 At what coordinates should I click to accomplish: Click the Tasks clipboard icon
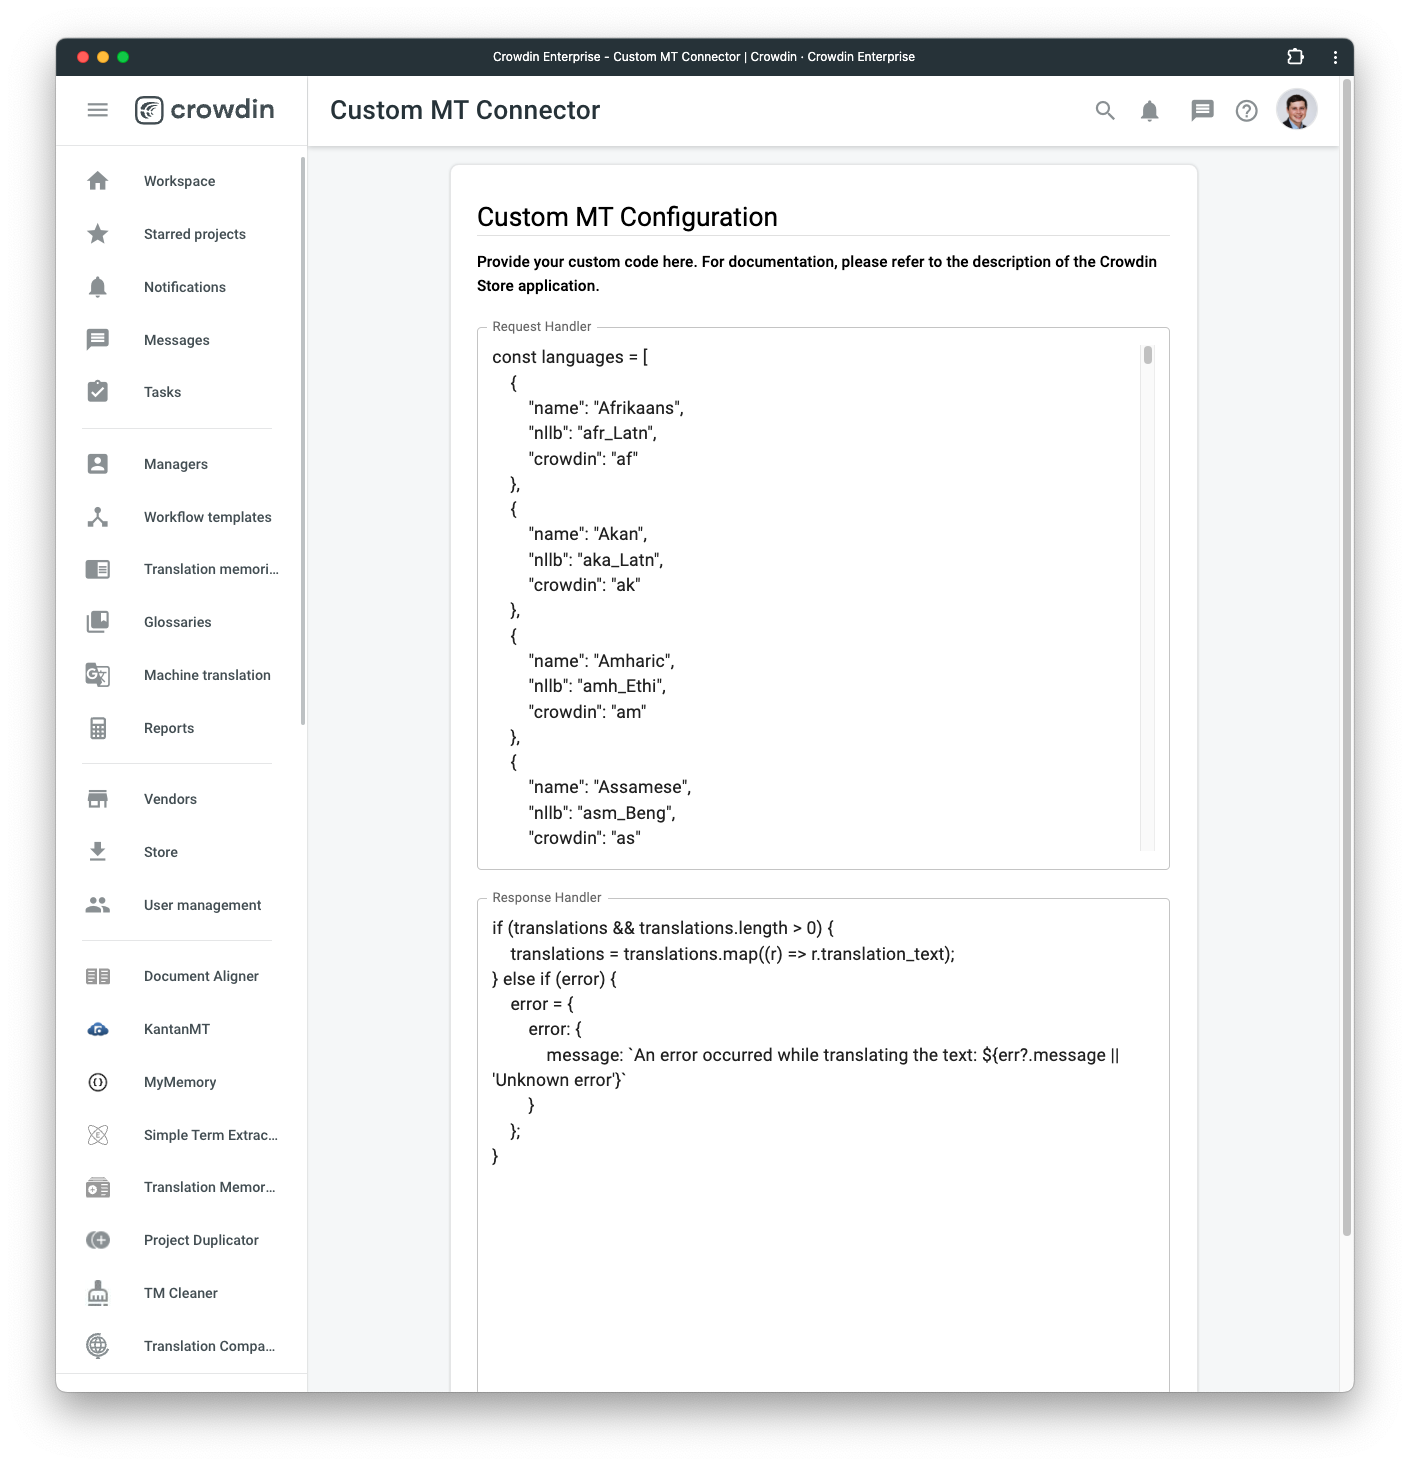pos(98,392)
